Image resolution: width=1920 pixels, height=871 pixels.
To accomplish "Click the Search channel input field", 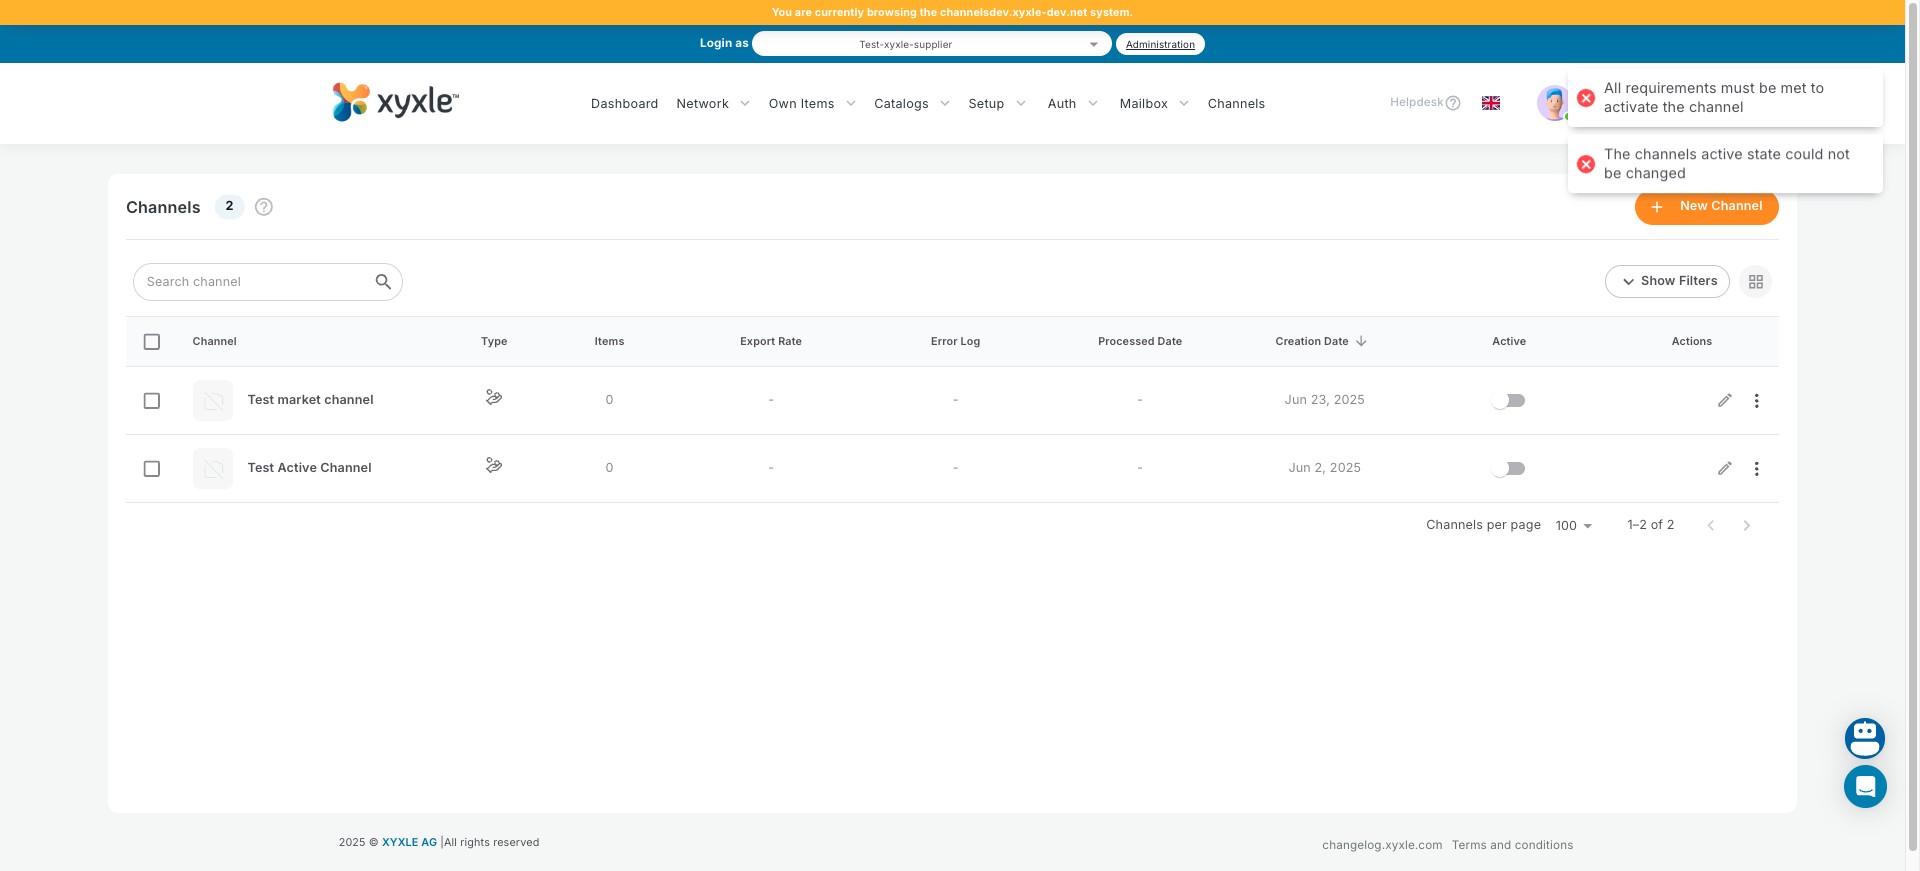I will (x=255, y=282).
